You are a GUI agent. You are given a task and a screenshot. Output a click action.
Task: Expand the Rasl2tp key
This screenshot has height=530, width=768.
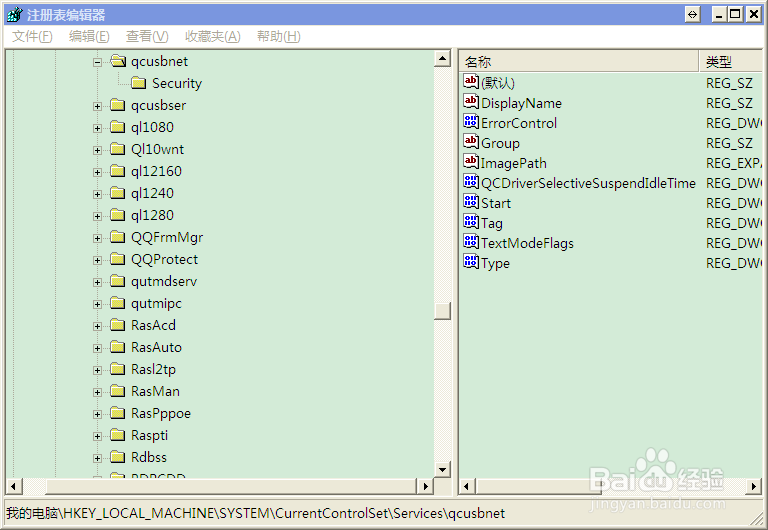tap(97, 371)
